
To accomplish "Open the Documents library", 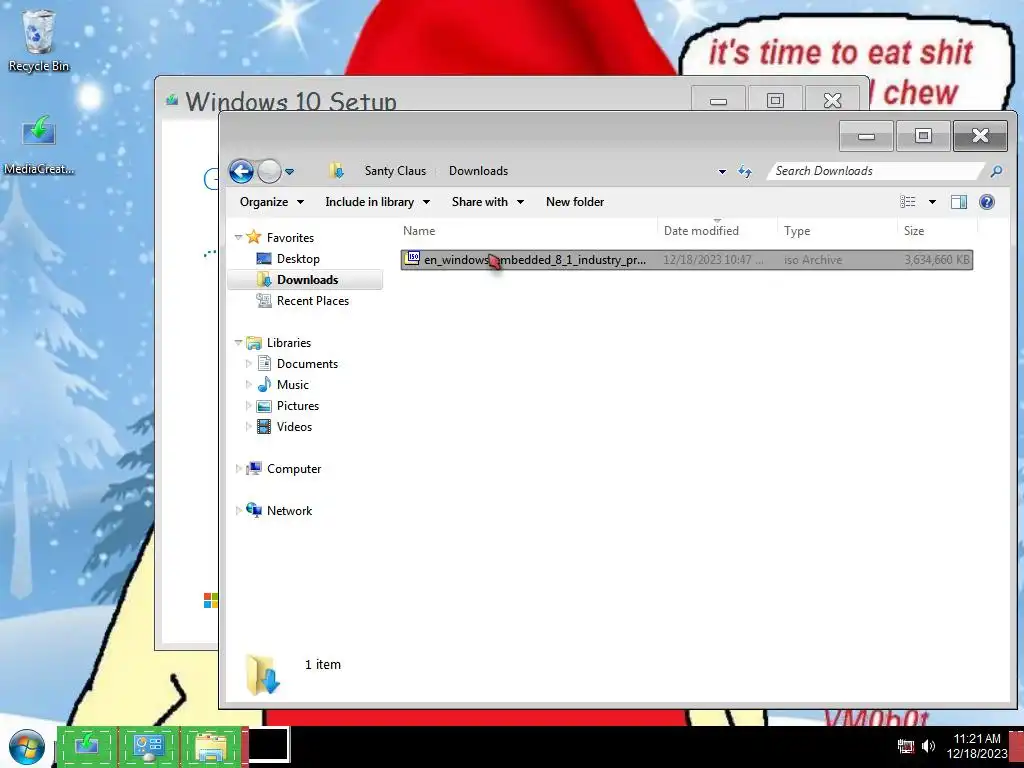I will pyautogui.click(x=307, y=364).
